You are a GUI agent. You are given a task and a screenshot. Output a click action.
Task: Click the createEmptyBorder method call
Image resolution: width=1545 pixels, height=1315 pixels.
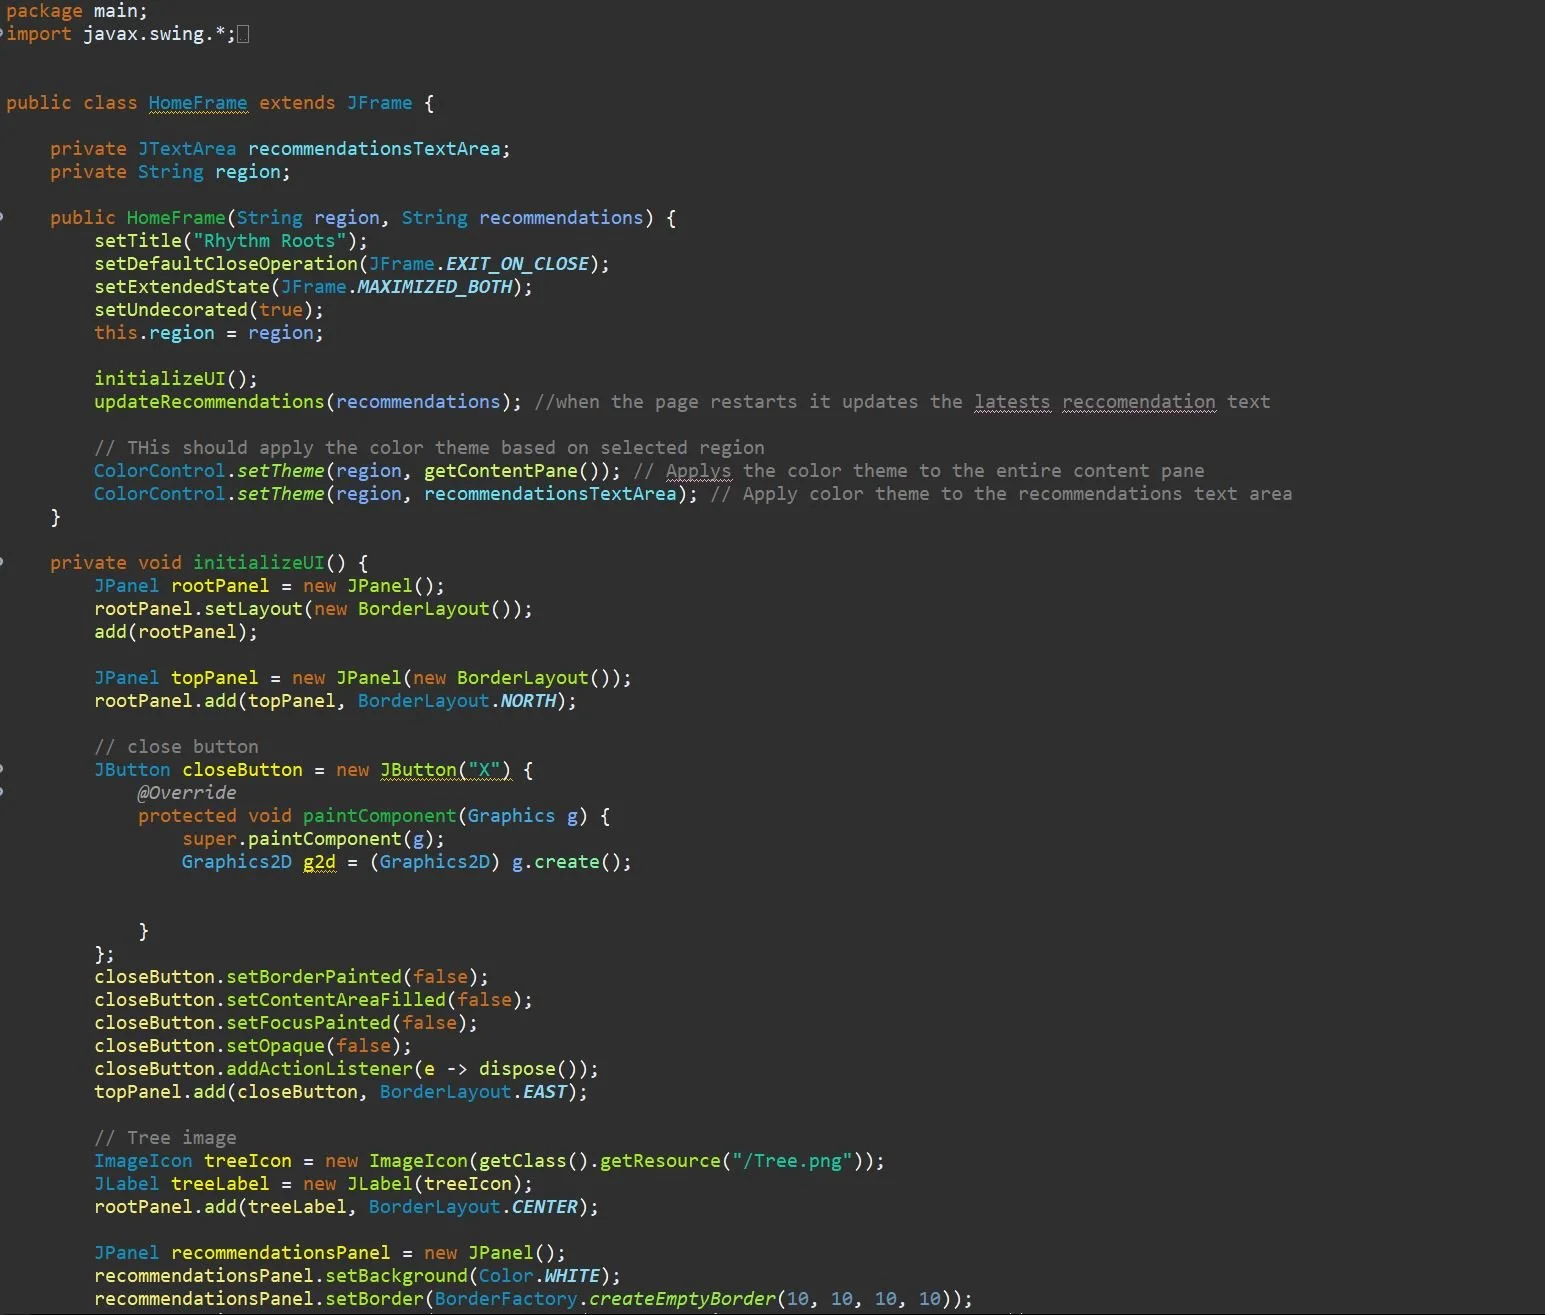pyautogui.click(x=682, y=1299)
